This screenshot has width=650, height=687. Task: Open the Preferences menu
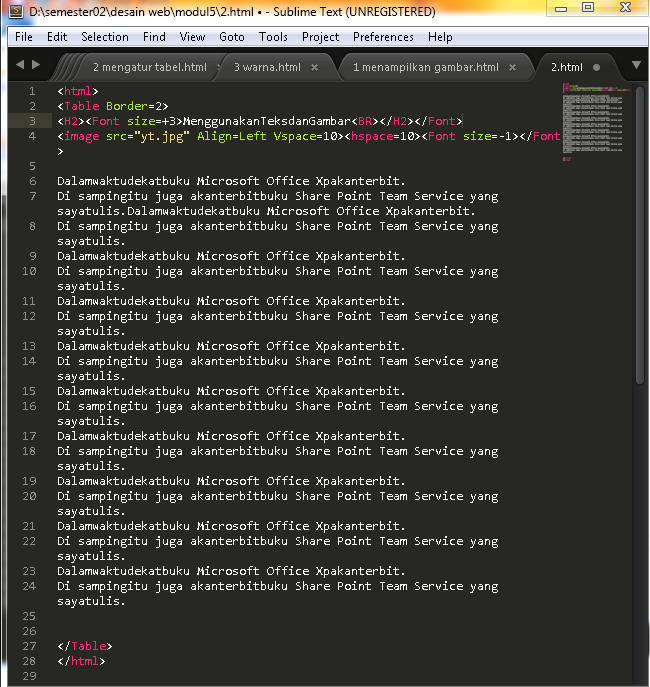pos(383,37)
